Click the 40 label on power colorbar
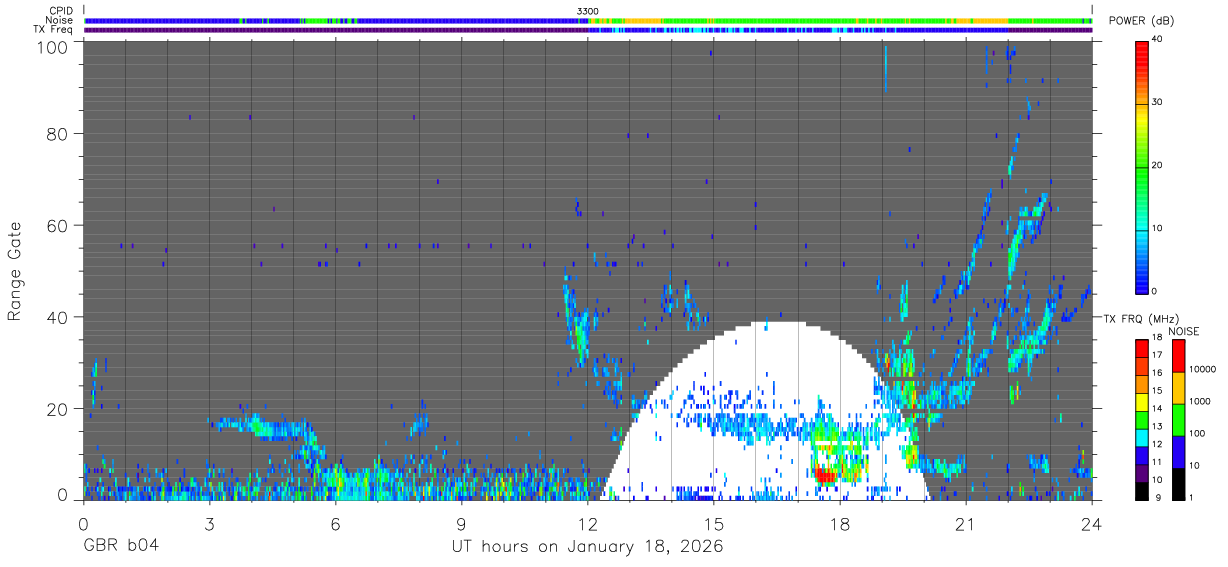 pos(1159,40)
